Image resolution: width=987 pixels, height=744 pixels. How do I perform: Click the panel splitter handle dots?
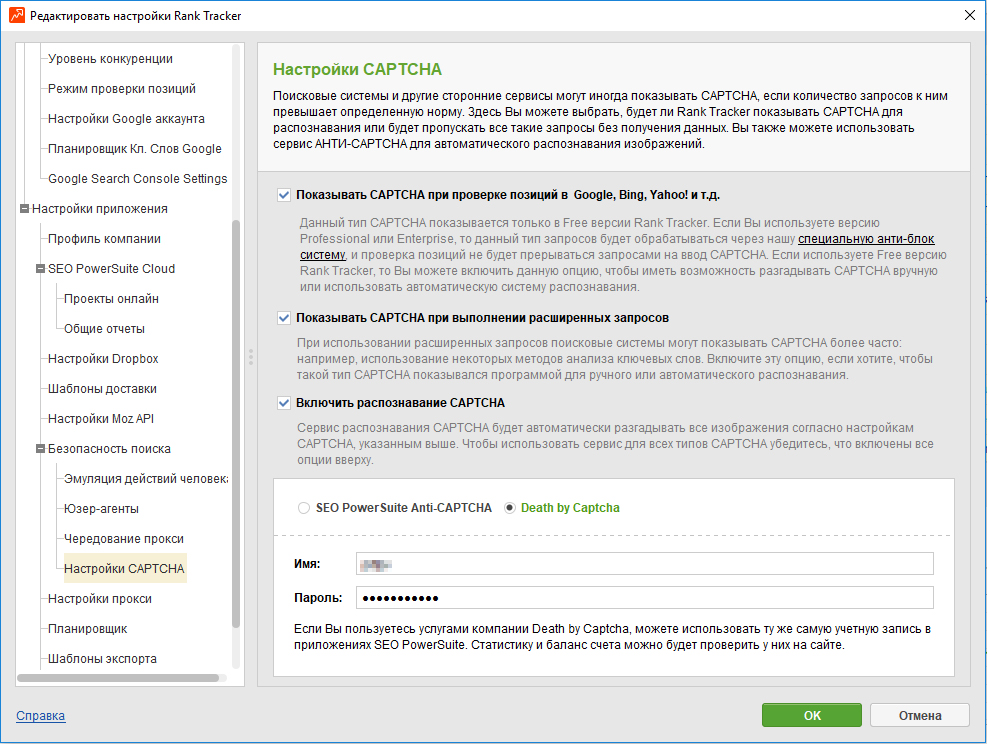pos(251,357)
